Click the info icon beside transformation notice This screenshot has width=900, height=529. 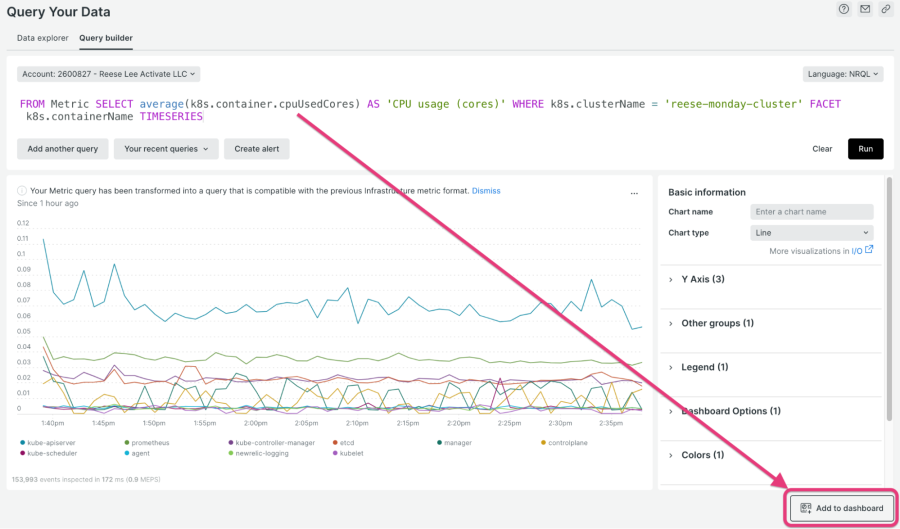(x=22, y=190)
